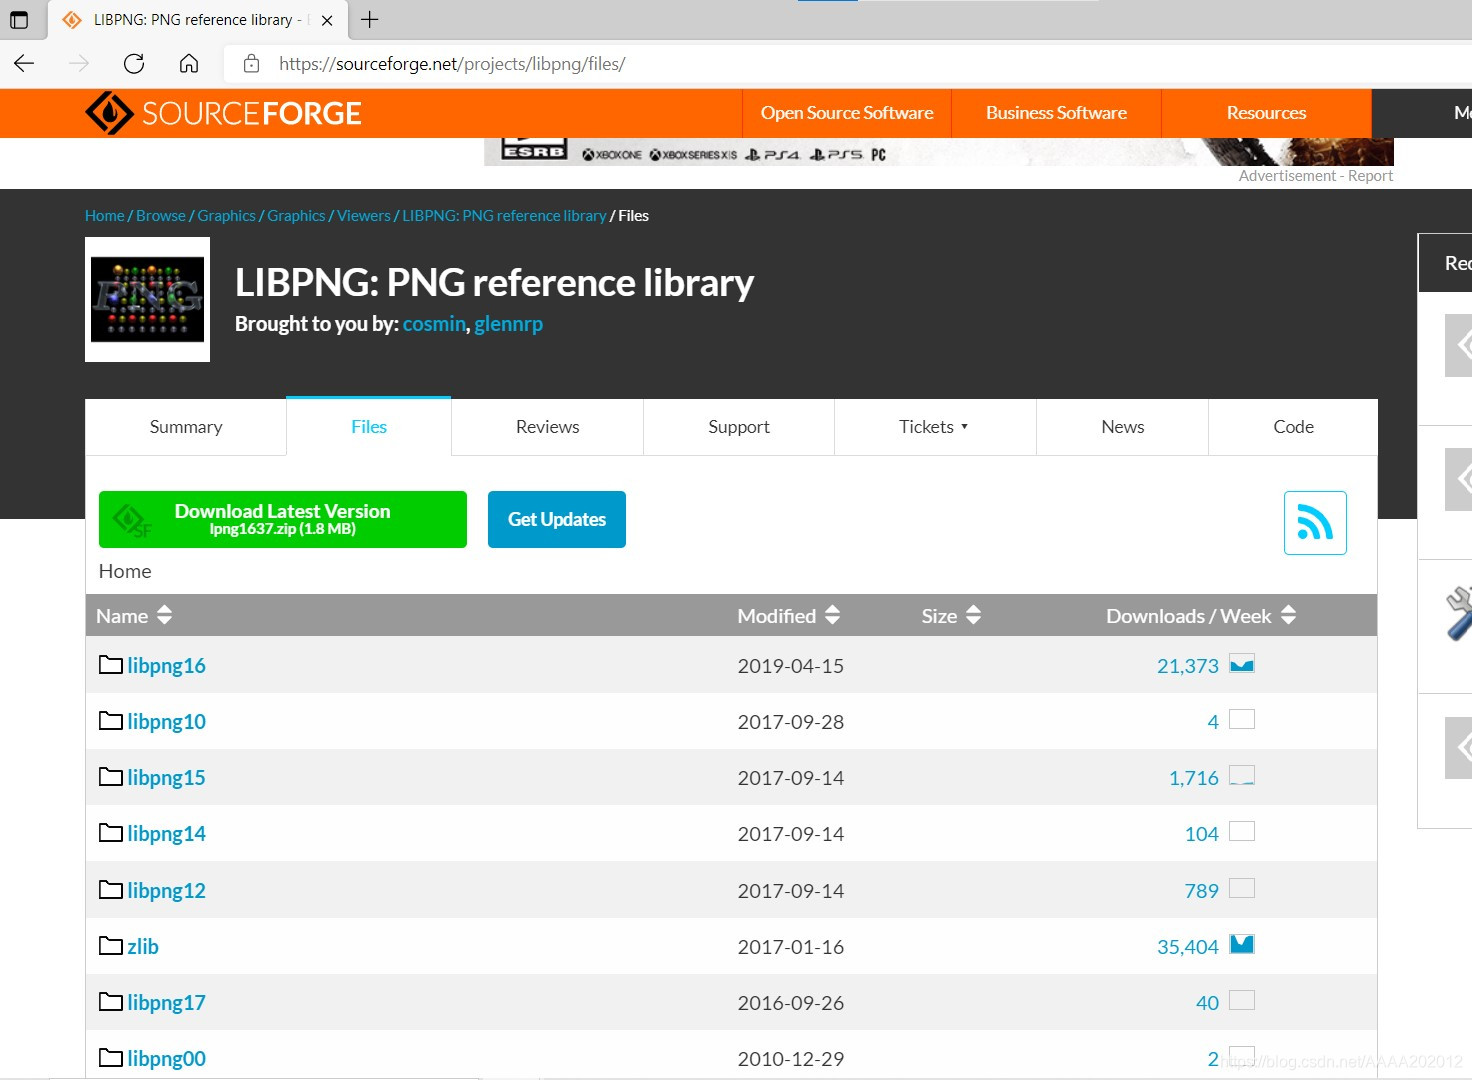The height and width of the screenshot is (1080, 1472).
Task: Open the libpng00 folder link
Action: (x=166, y=1058)
